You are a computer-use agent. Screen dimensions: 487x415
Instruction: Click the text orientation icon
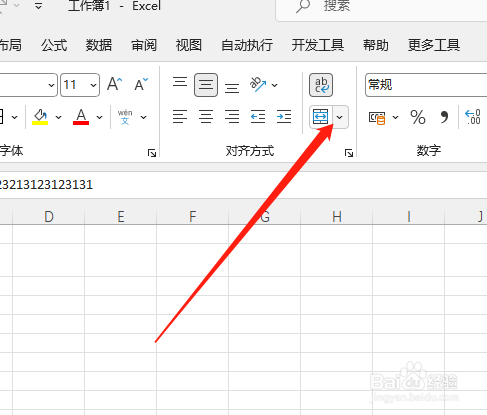(x=258, y=85)
